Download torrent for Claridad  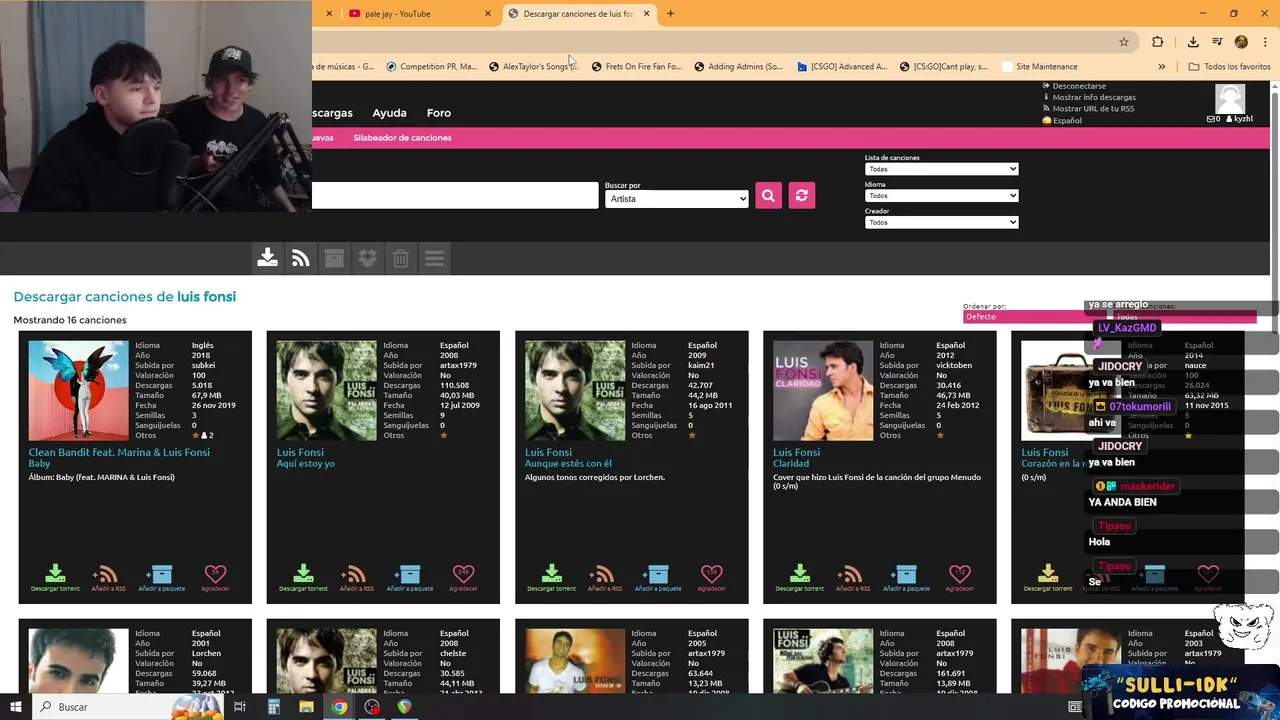(799, 577)
